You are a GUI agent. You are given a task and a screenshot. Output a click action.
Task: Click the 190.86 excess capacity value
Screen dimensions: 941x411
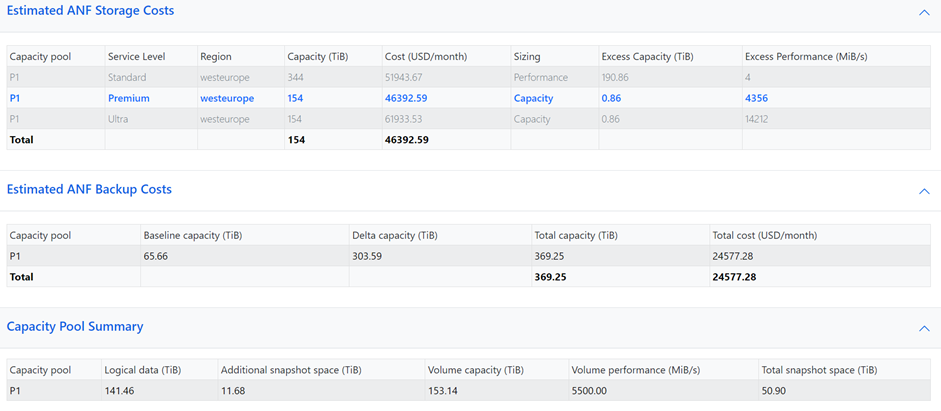coord(616,77)
